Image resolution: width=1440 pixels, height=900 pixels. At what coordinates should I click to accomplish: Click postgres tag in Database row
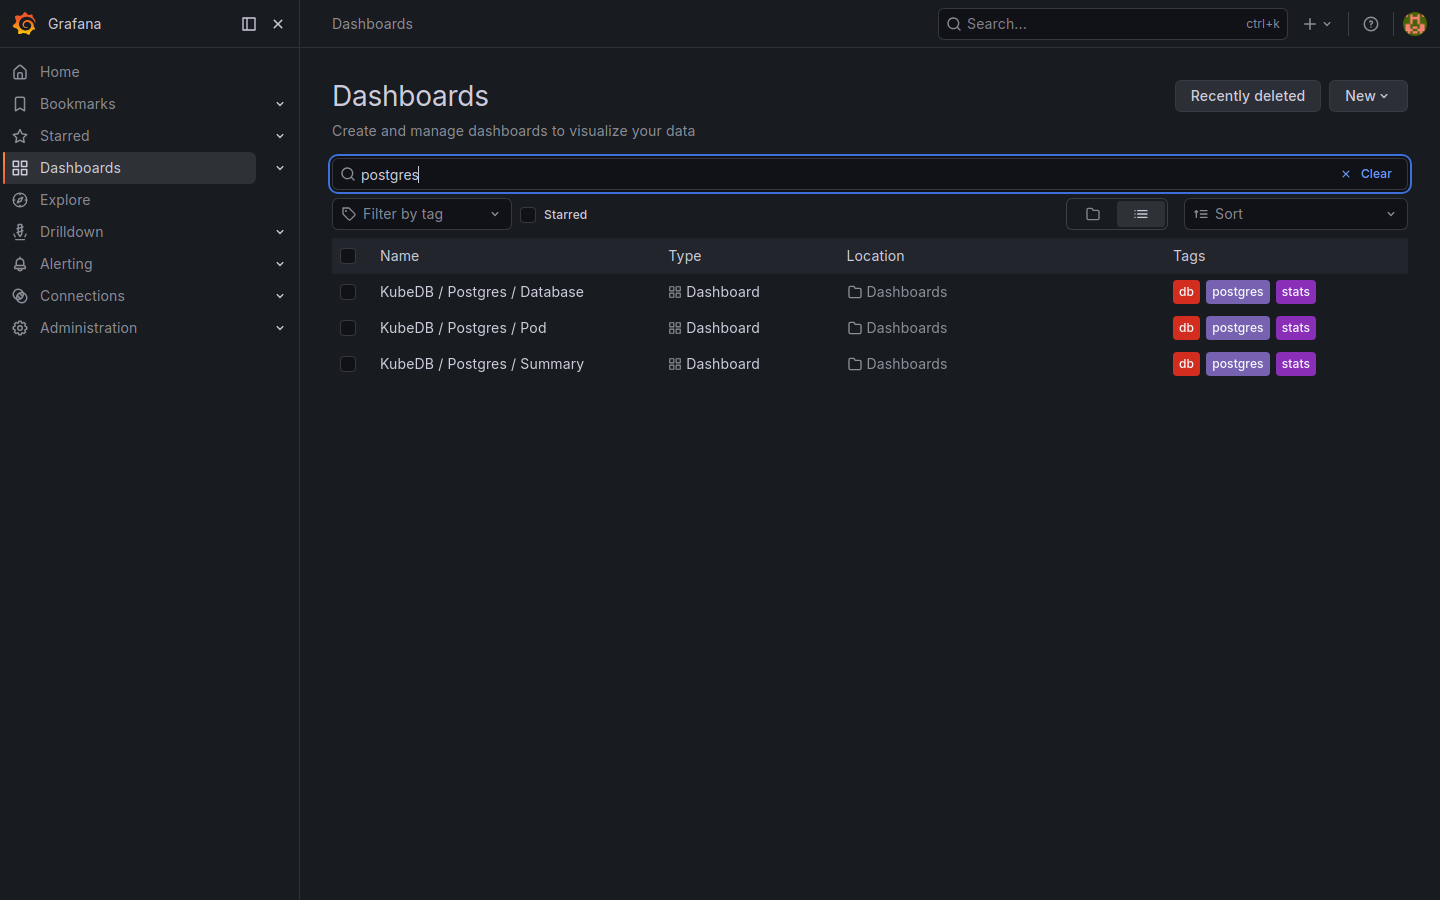click(x=1237, y=292)
